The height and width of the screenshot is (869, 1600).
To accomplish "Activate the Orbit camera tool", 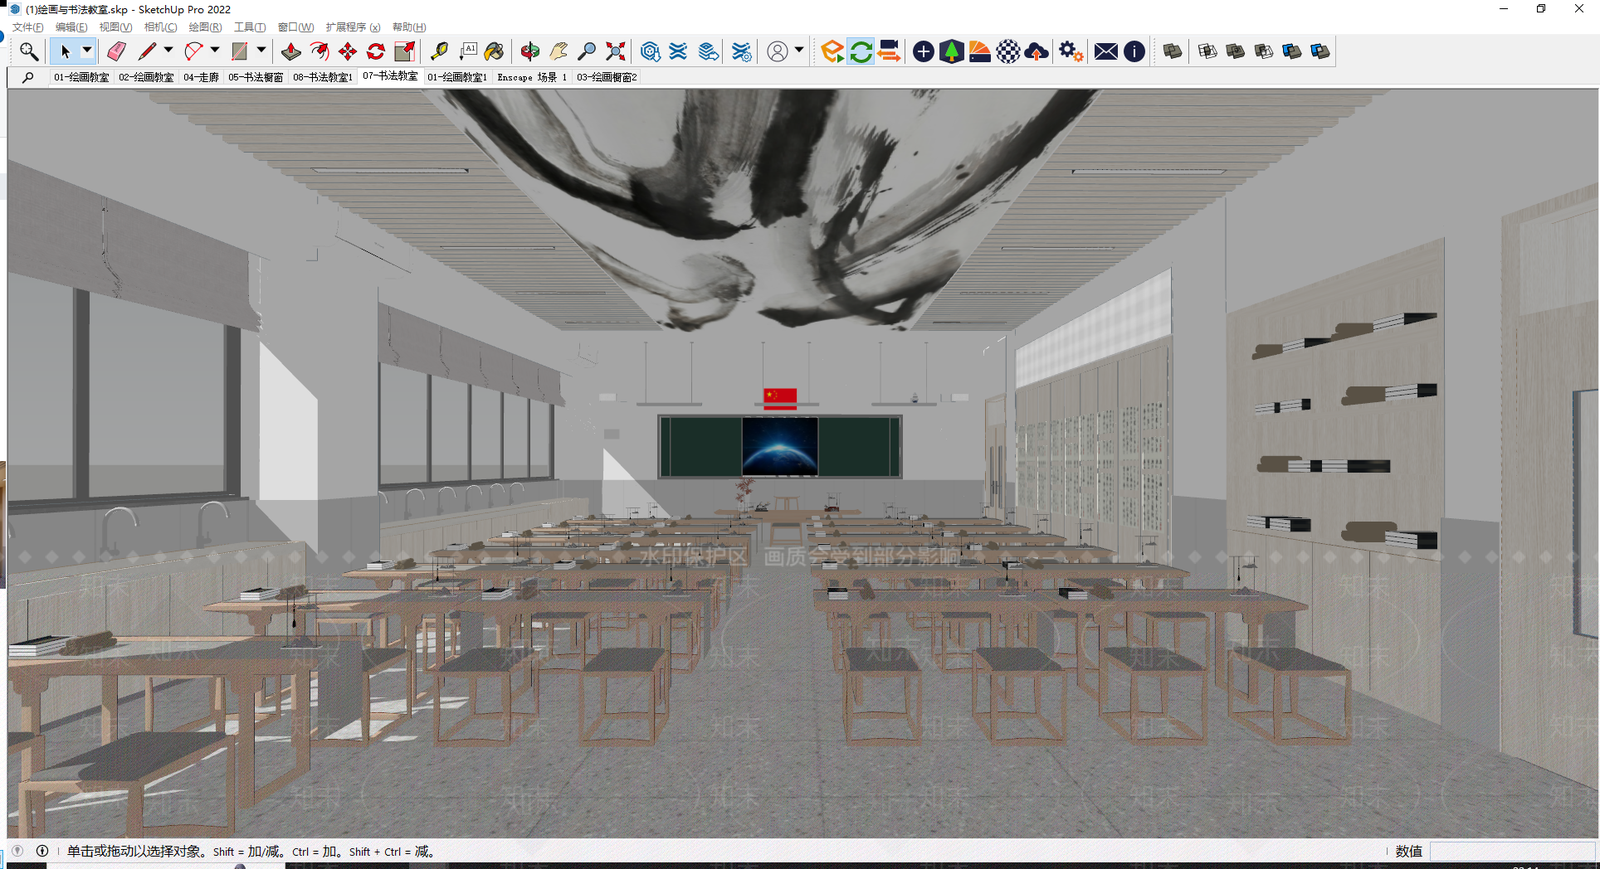I will pos(530,51).
